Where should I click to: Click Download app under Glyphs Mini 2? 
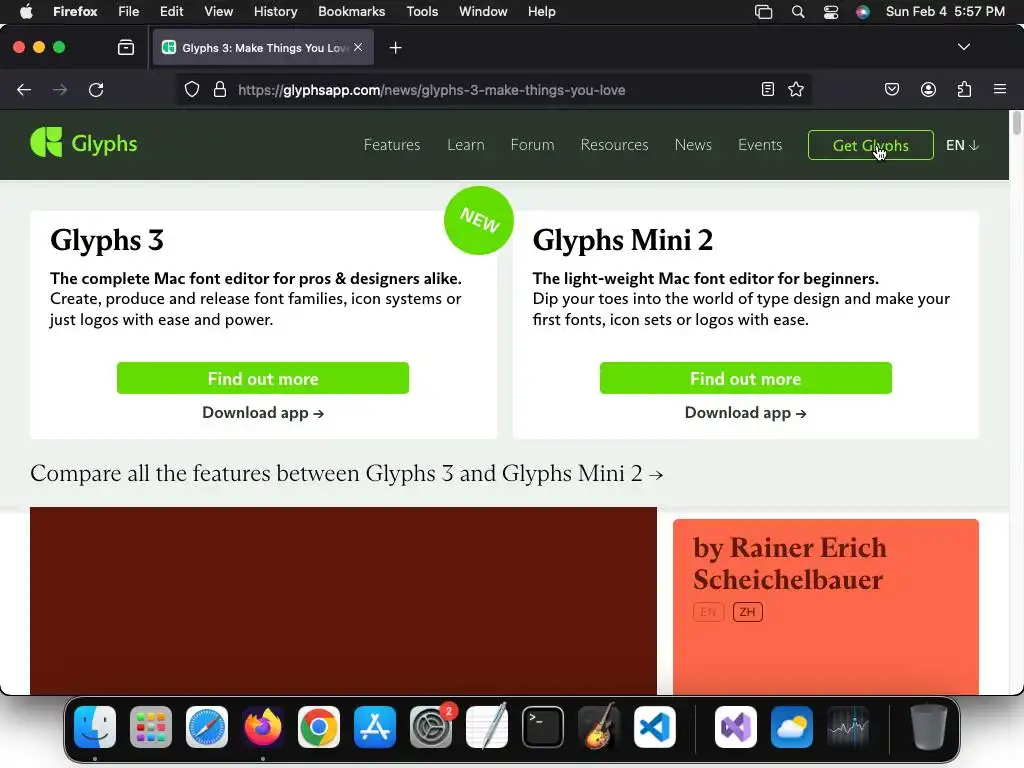(x=745, y=413)
